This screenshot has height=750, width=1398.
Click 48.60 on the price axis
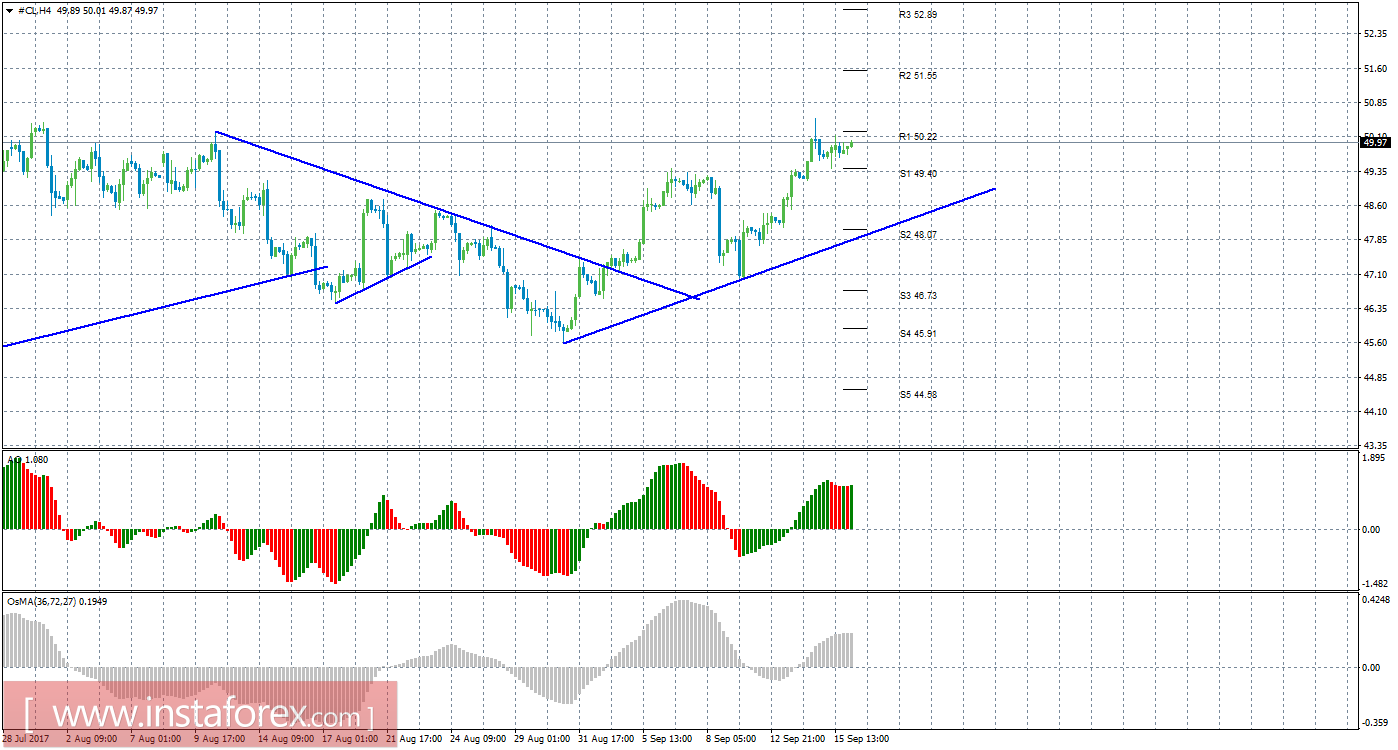pyautogui.click(x=1376, y=206)
